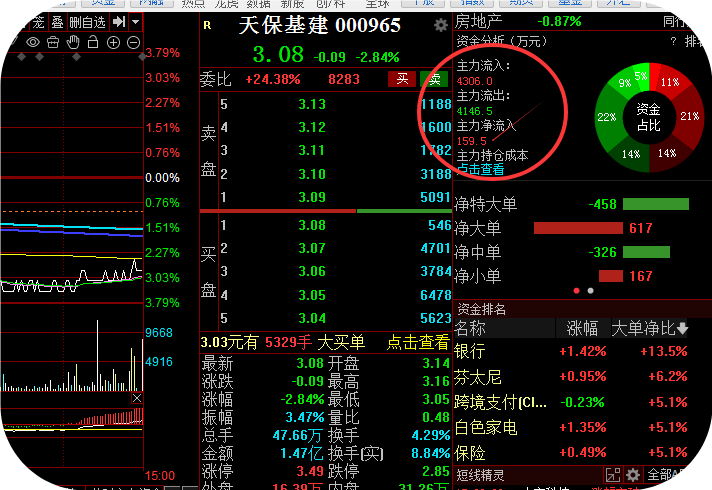Viewport: 712px width, 490px height.
Task: Click the 委比 value +24.38%
Action: click(272, 79)
